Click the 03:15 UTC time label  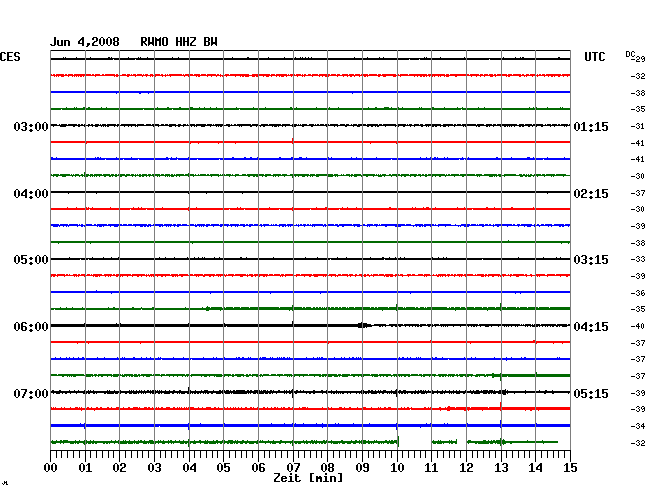(x=591, y=260)
